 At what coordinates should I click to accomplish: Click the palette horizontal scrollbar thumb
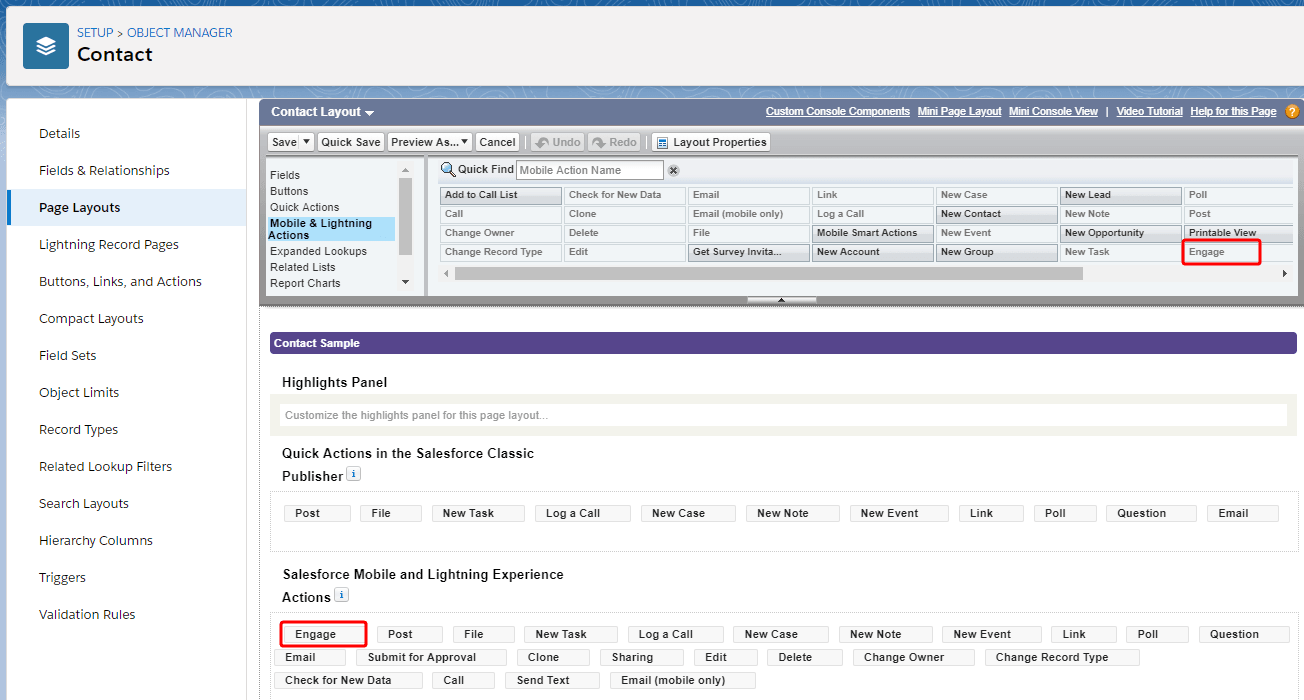coord(768,273)
